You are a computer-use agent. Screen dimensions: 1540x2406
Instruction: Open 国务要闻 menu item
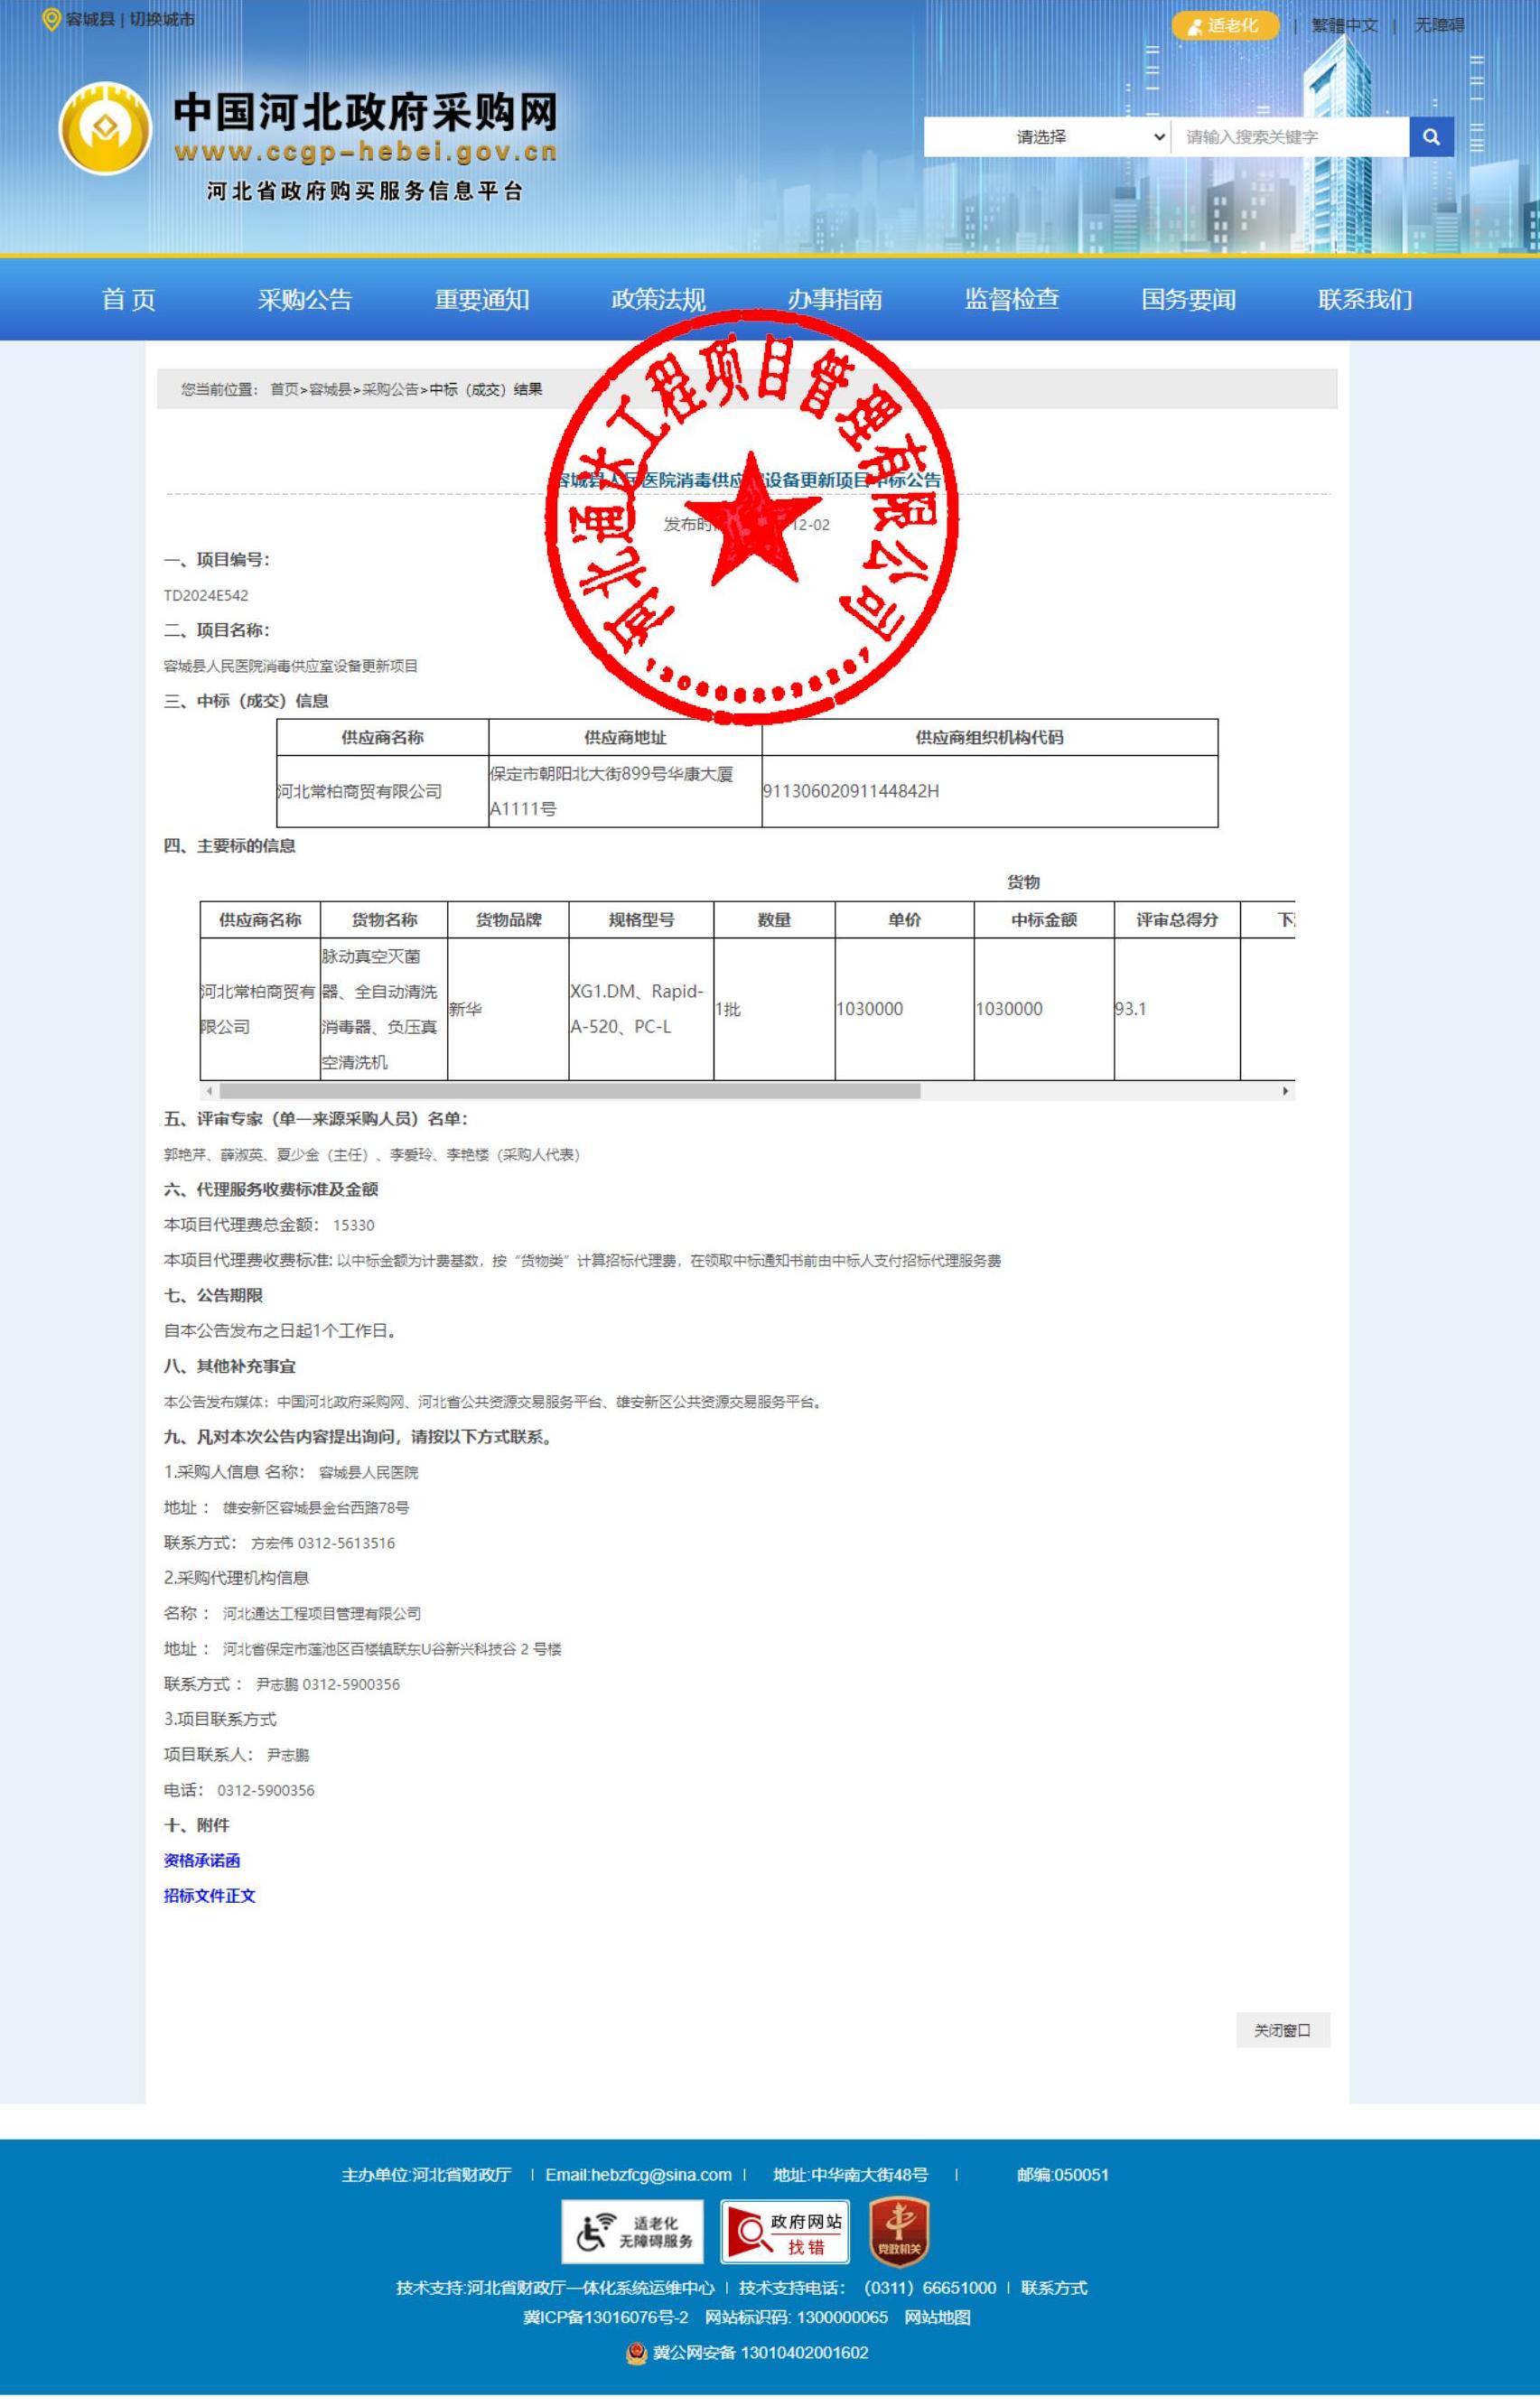point(1189,299)
